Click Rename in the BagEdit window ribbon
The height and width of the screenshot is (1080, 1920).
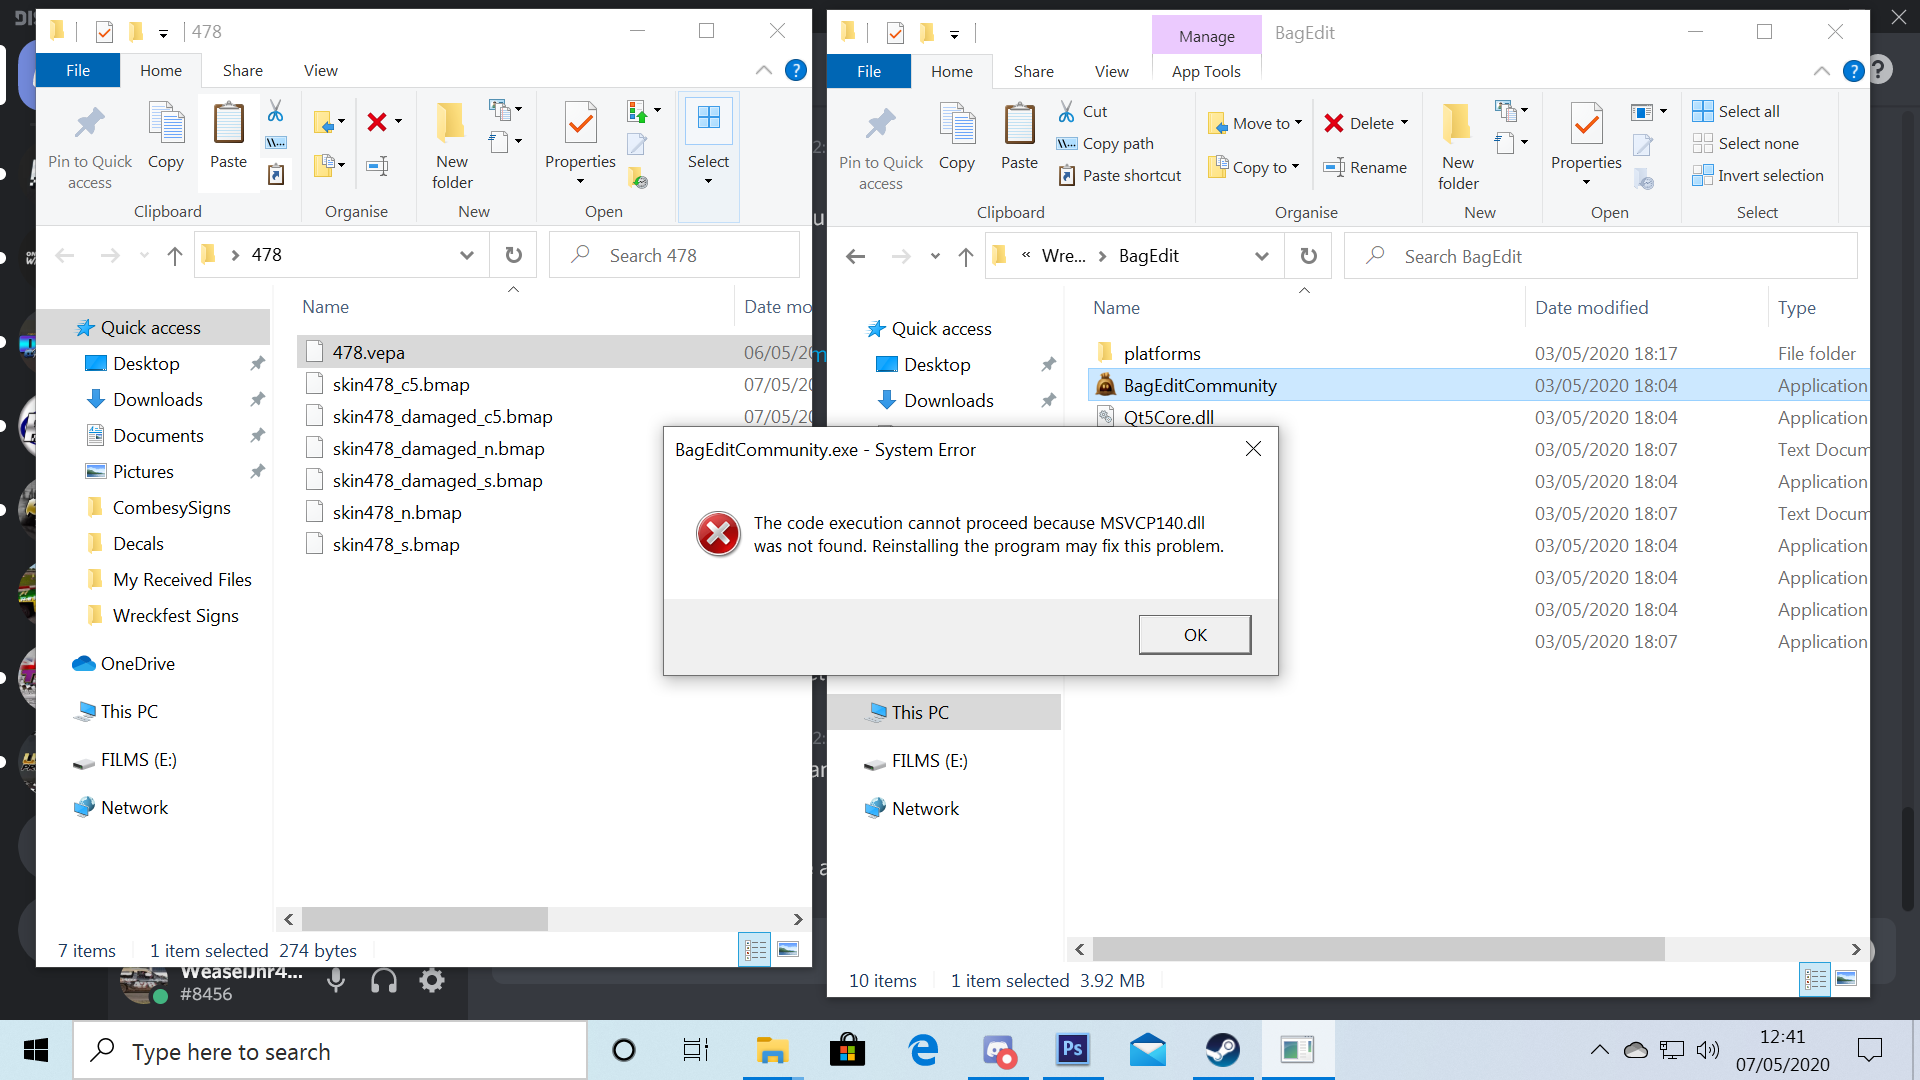click(x=1365, y=167)
